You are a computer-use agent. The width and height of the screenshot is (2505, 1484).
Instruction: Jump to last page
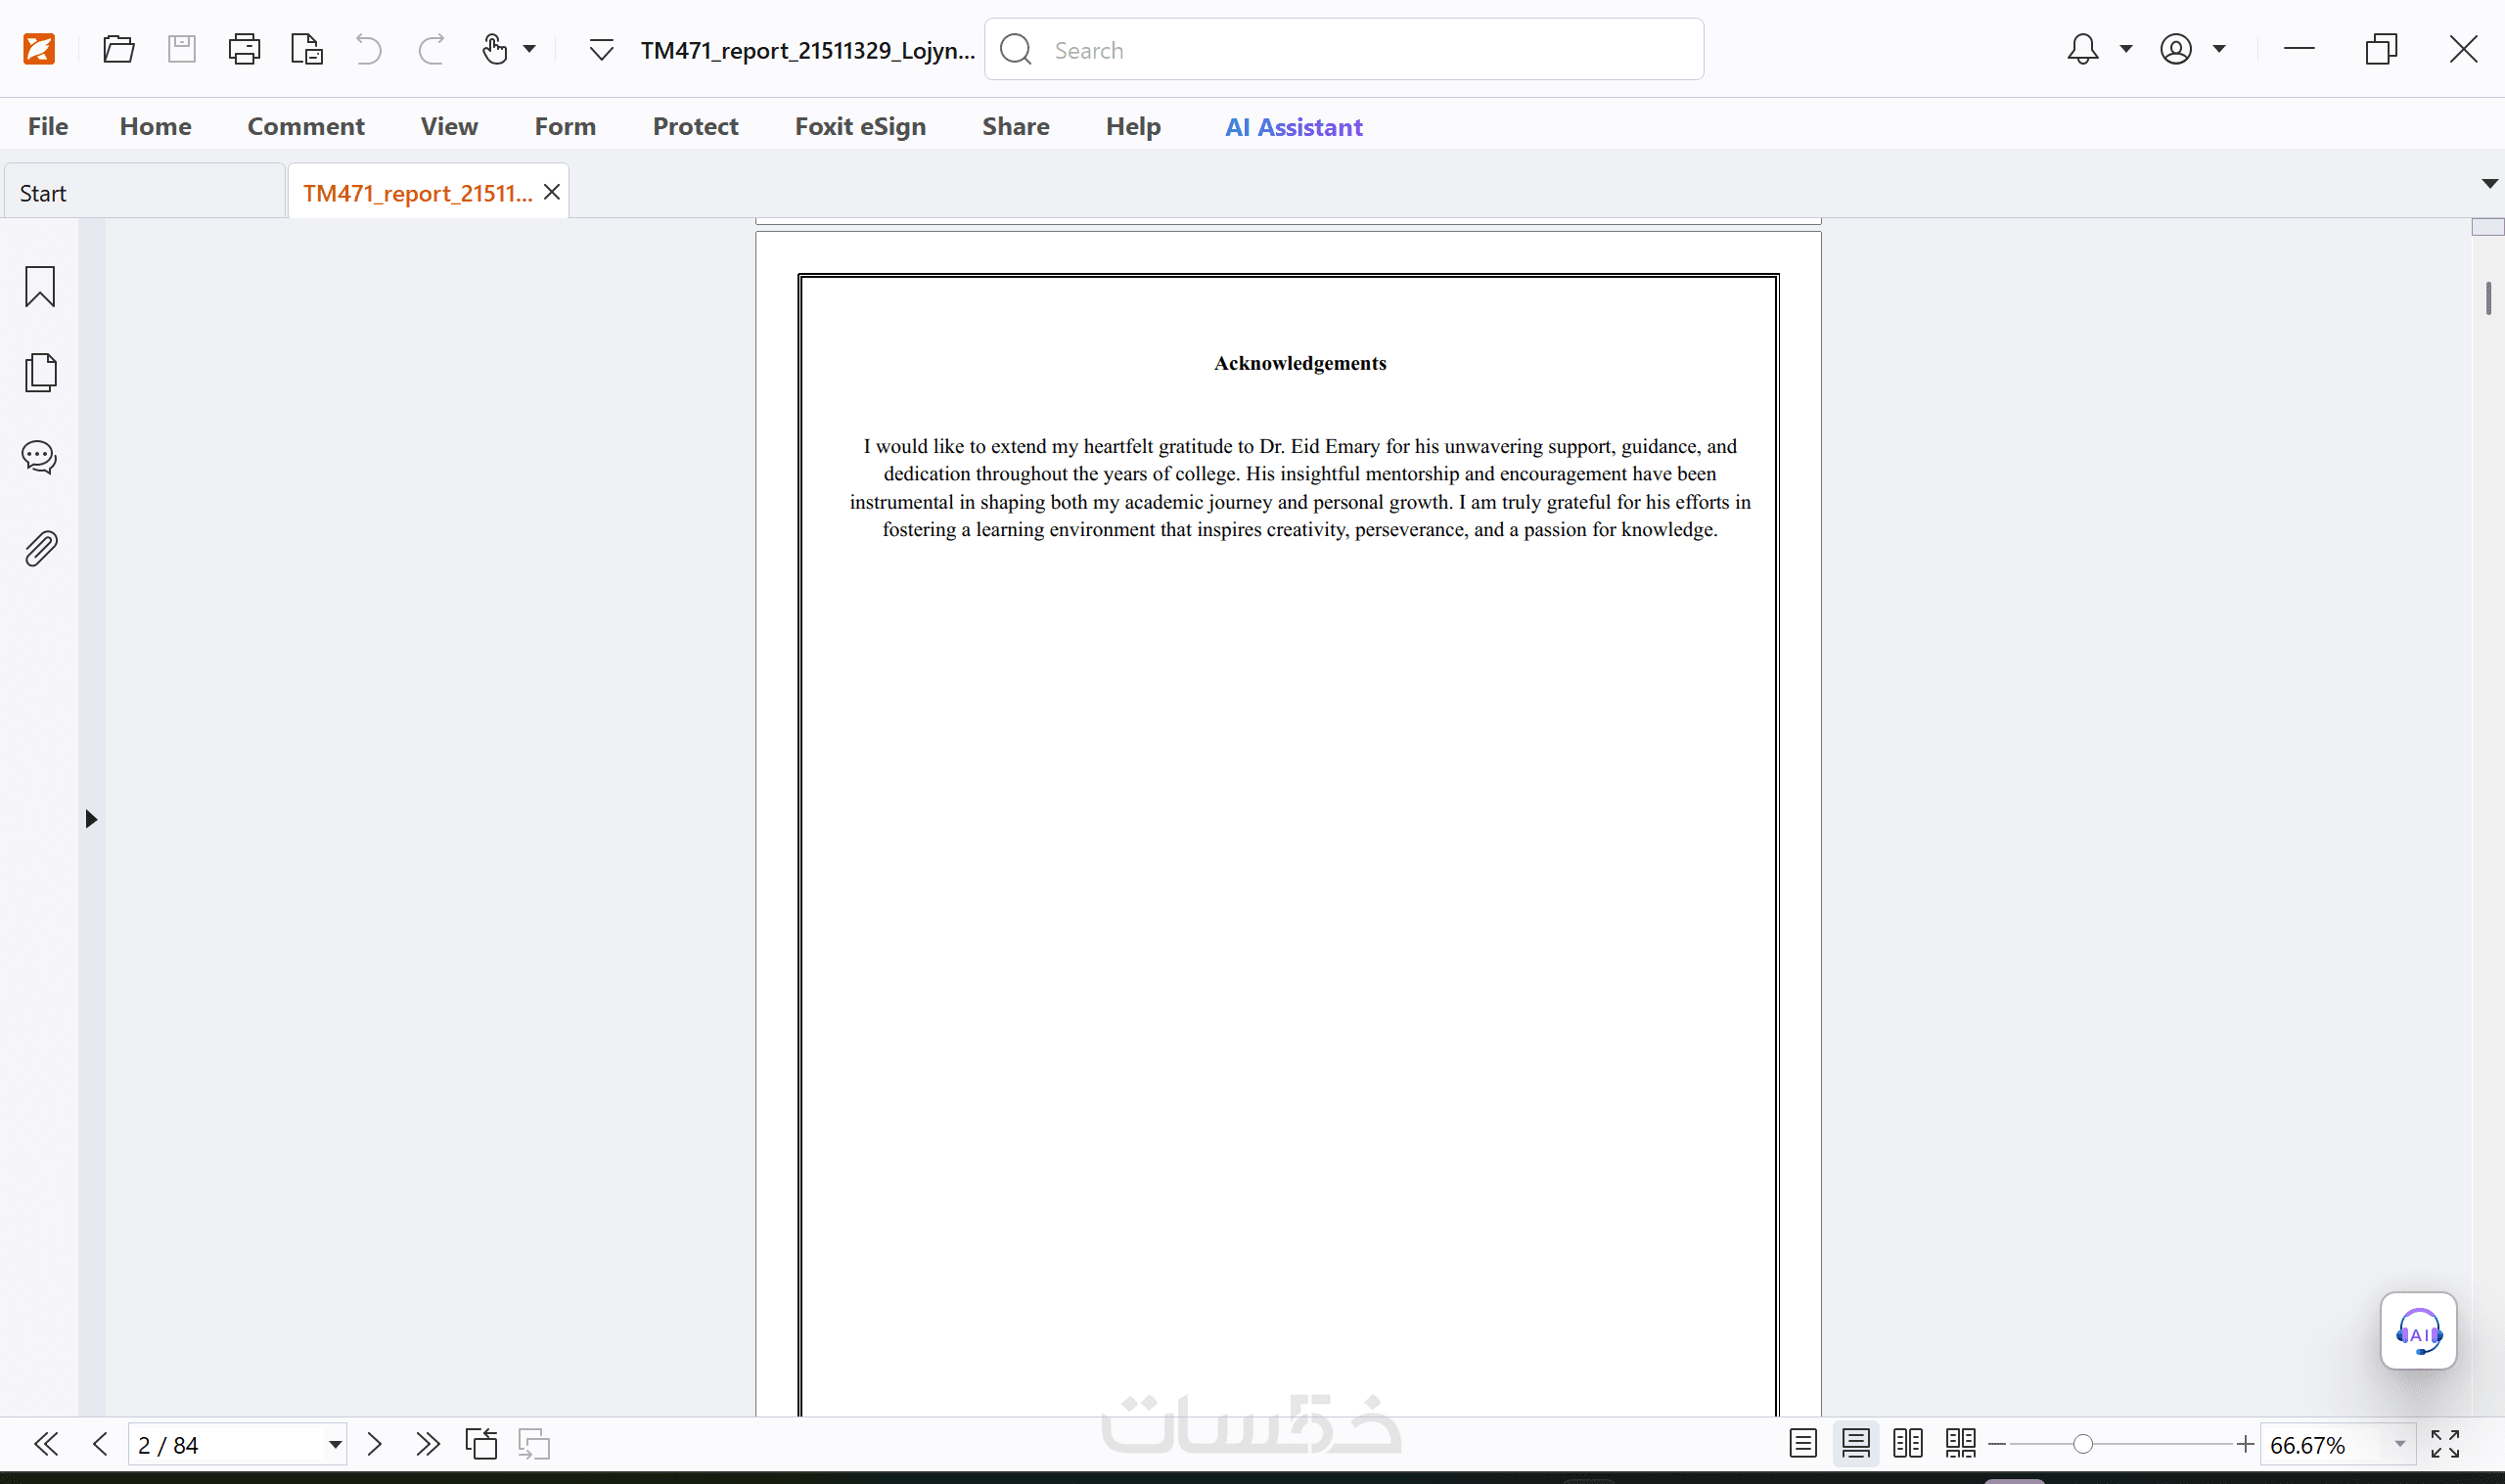428,1444
